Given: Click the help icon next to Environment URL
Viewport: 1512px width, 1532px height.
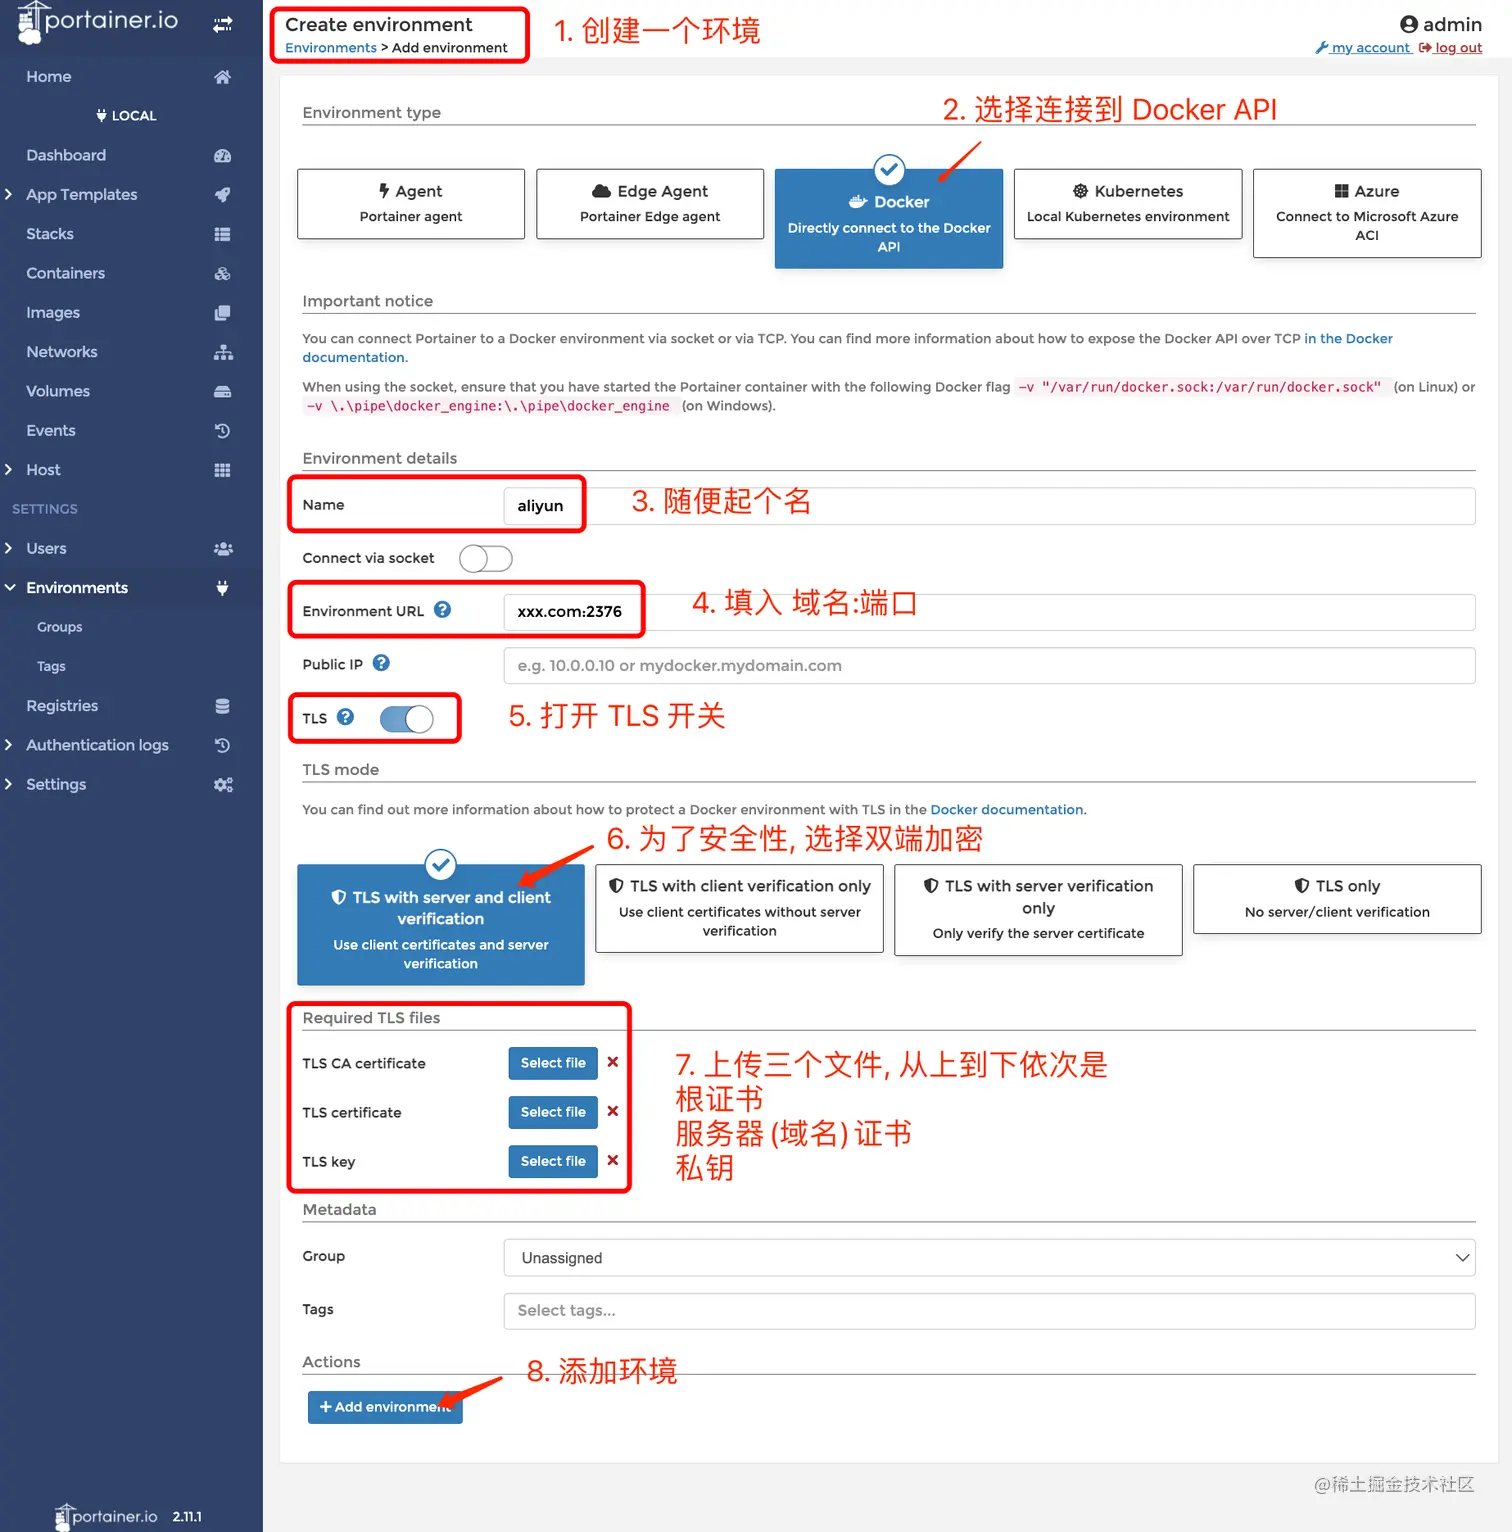Looking at the screenshot, I should 442,609.
